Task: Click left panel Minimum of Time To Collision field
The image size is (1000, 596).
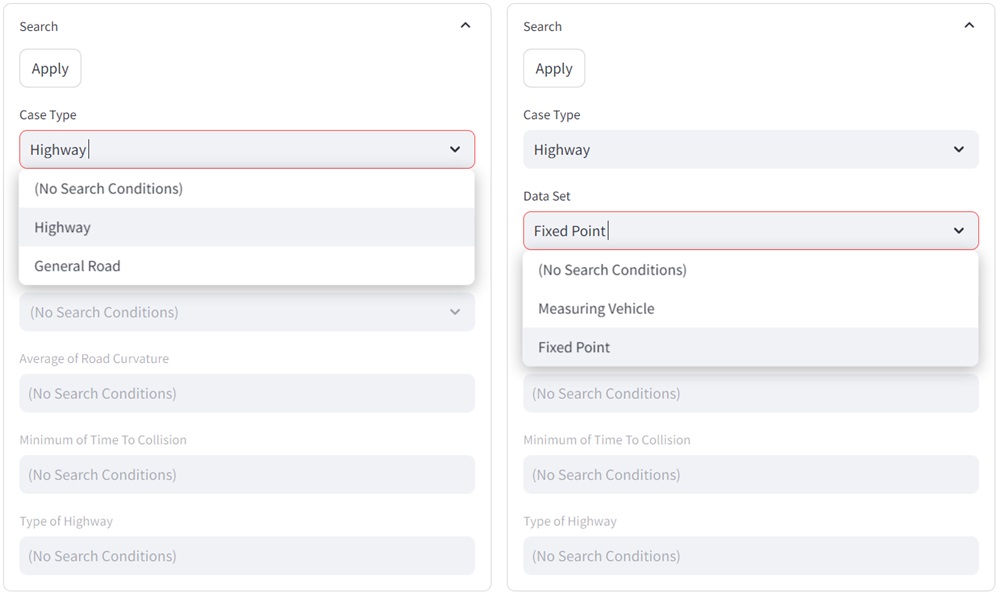Action: coord(246,475)
